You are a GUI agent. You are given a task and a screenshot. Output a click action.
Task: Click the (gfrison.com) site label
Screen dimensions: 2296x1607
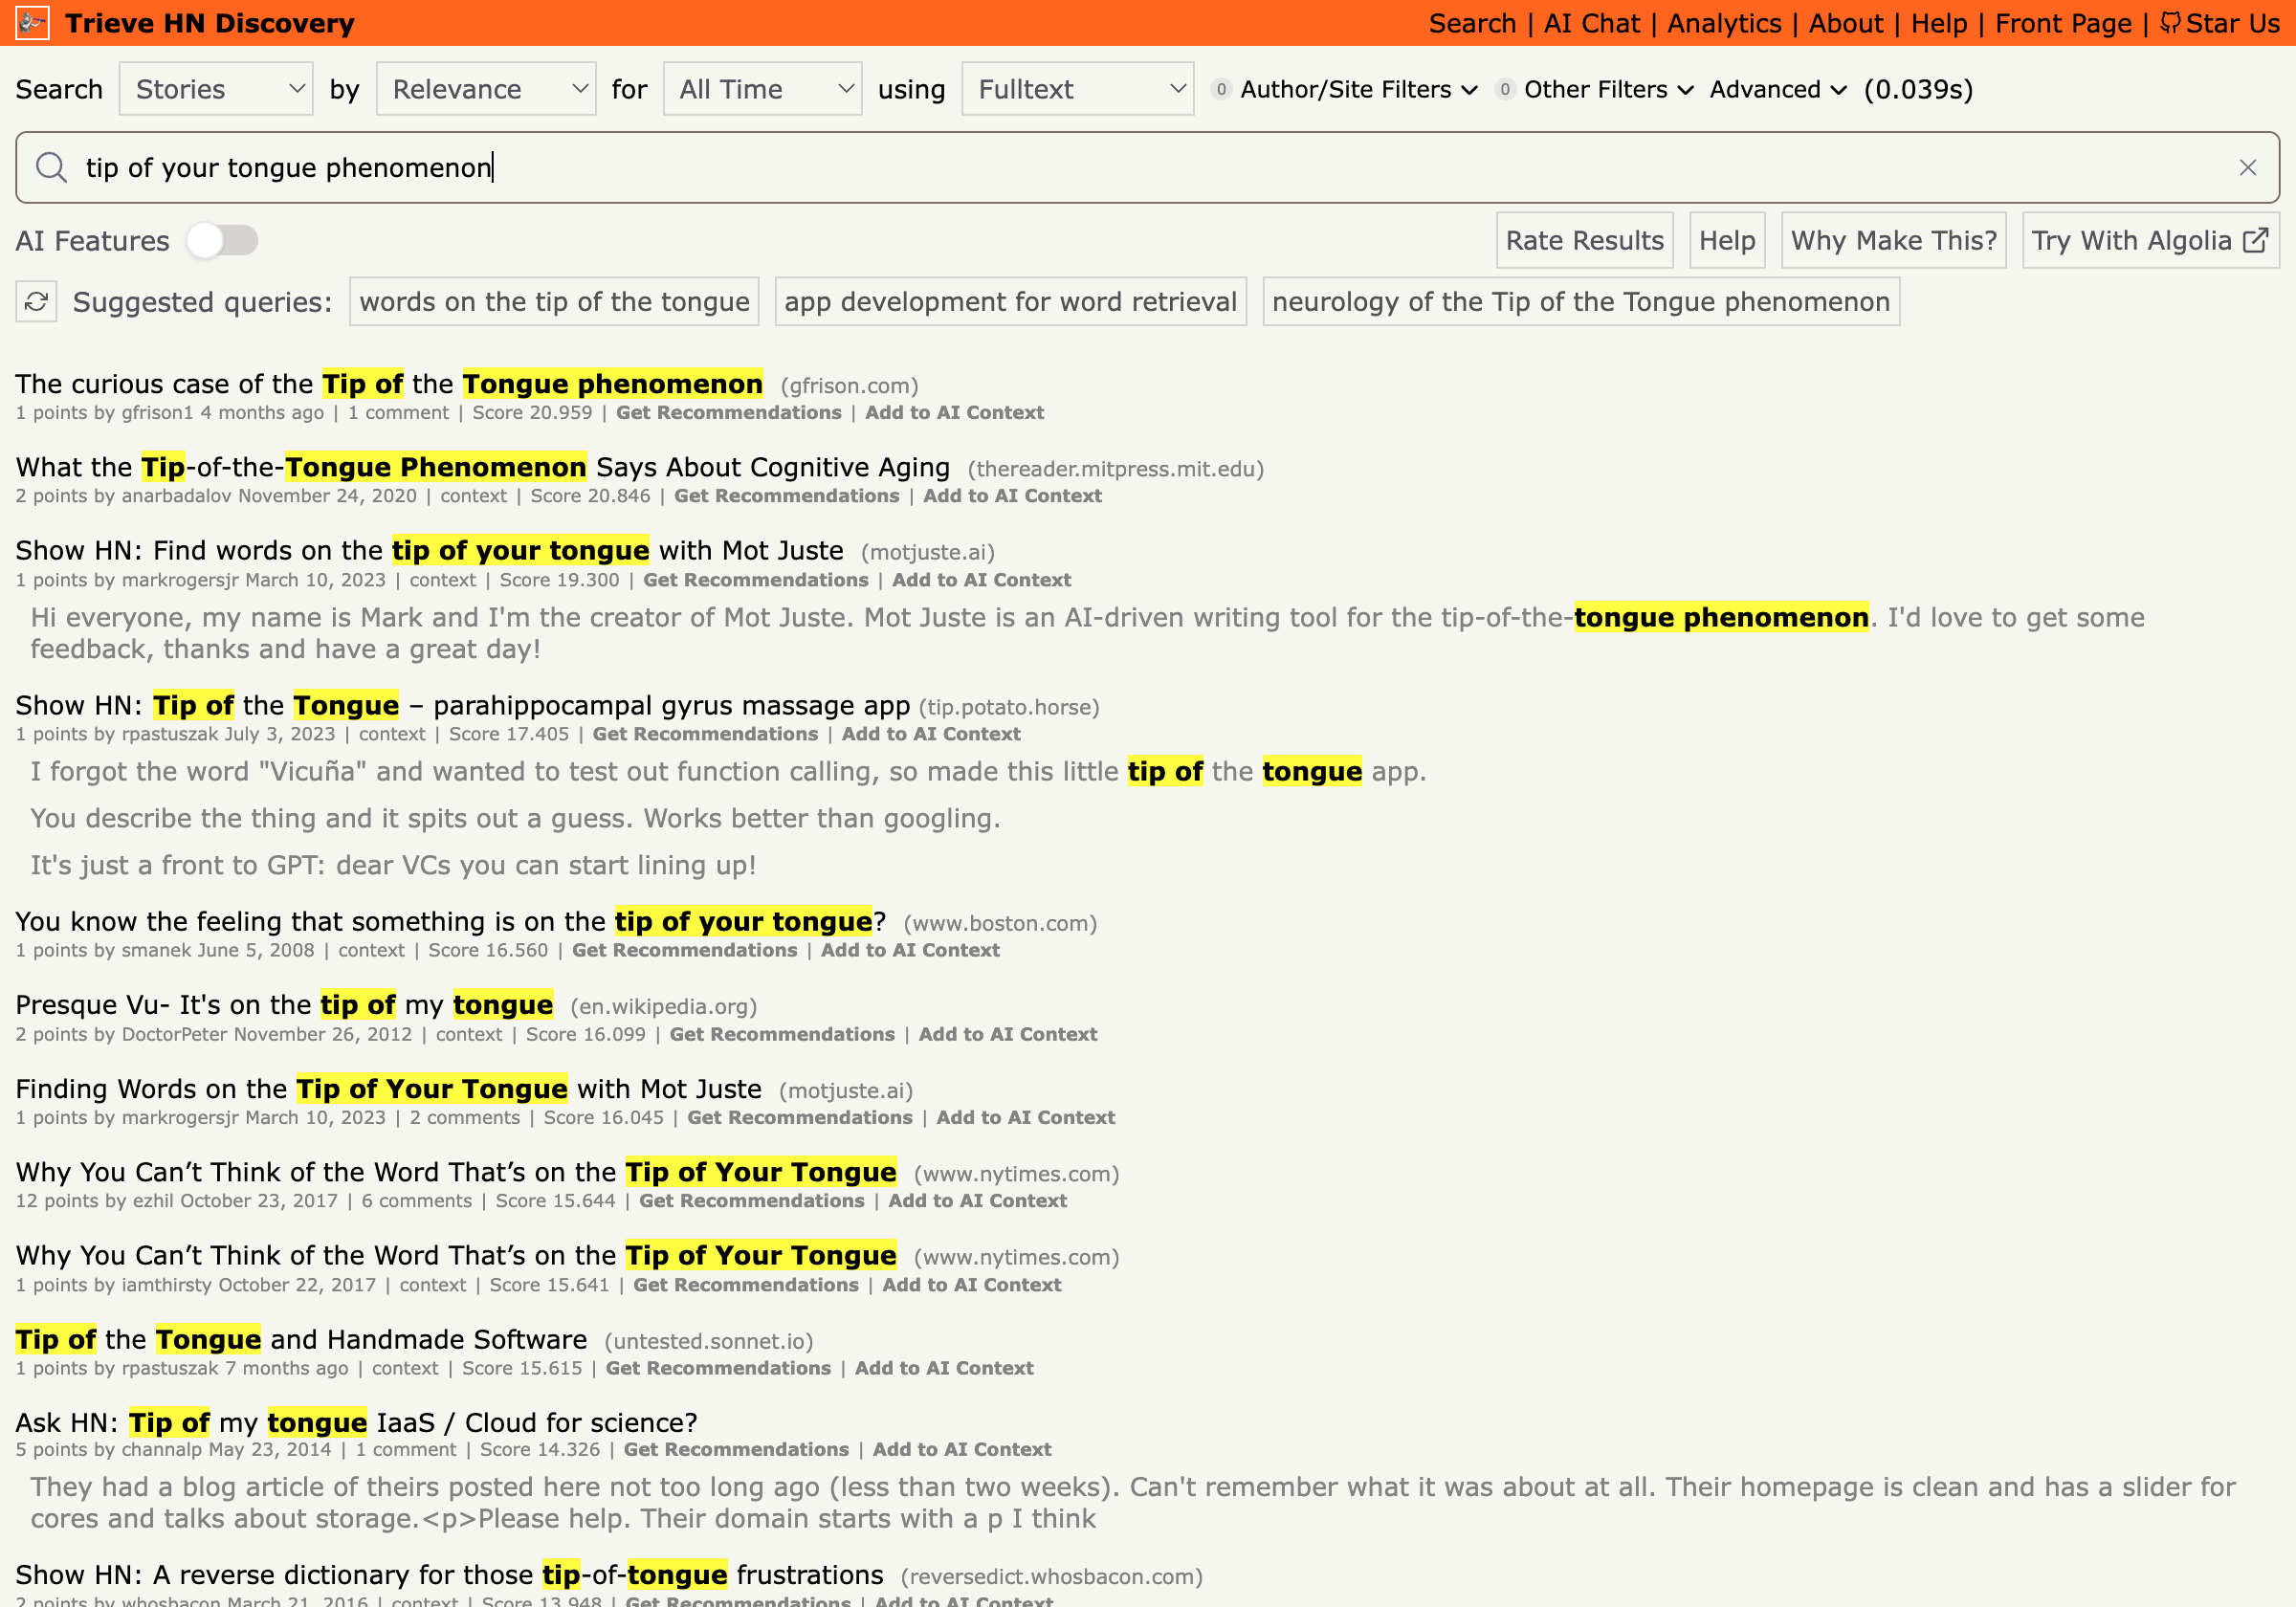(849, 386)
